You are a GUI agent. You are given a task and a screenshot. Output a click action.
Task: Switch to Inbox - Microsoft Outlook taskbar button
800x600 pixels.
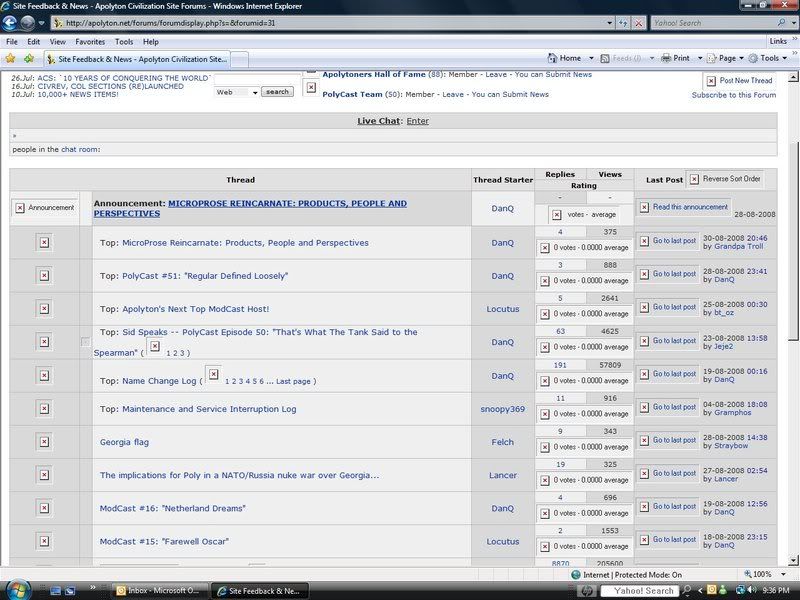pos(159,590)
